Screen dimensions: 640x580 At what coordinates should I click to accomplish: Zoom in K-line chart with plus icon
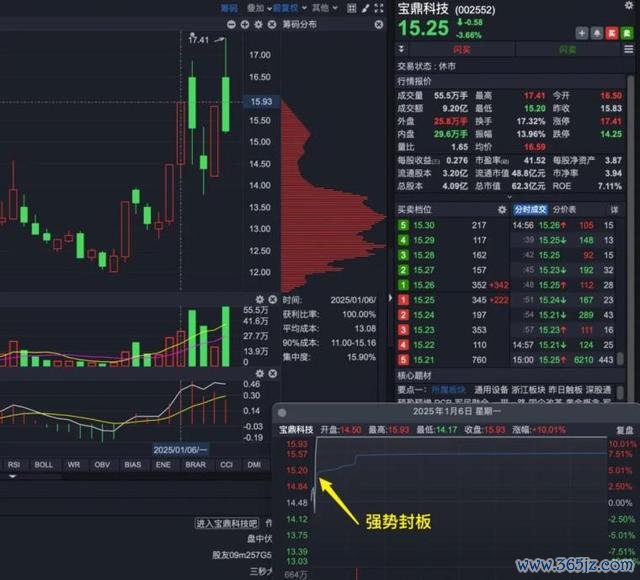245,24
